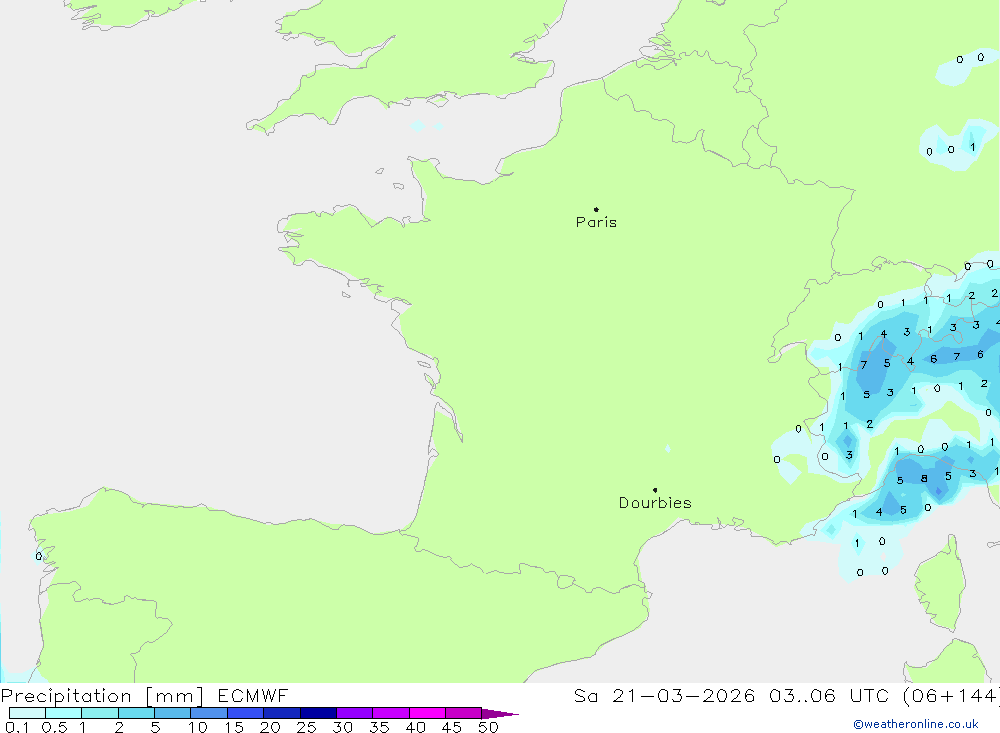Image resolution: width=1000 pixels, height=733 pixels.
Task: Pick the 30–35 mm legend color swatch
Action: (355, 713)
